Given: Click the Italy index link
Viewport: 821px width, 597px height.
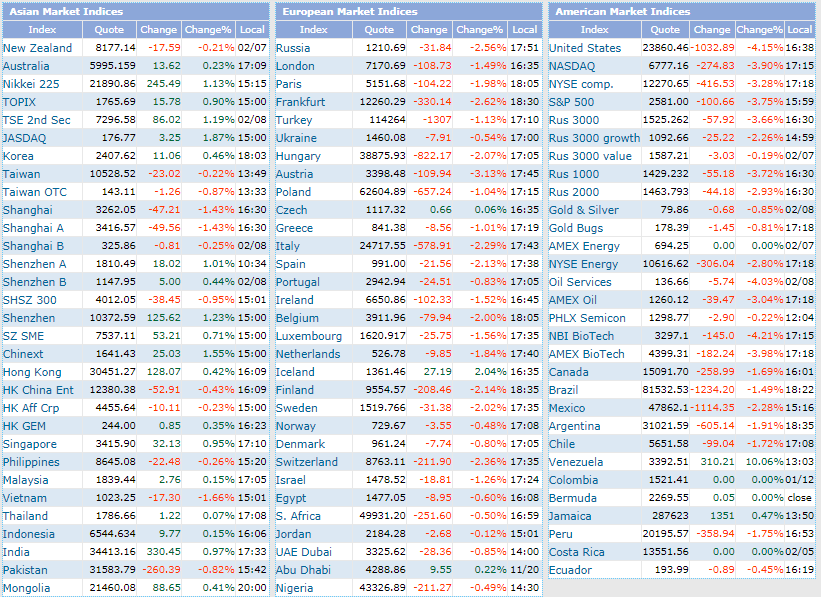Looking at the screenshot, I should pyautogui.click(x=287, y=246).
